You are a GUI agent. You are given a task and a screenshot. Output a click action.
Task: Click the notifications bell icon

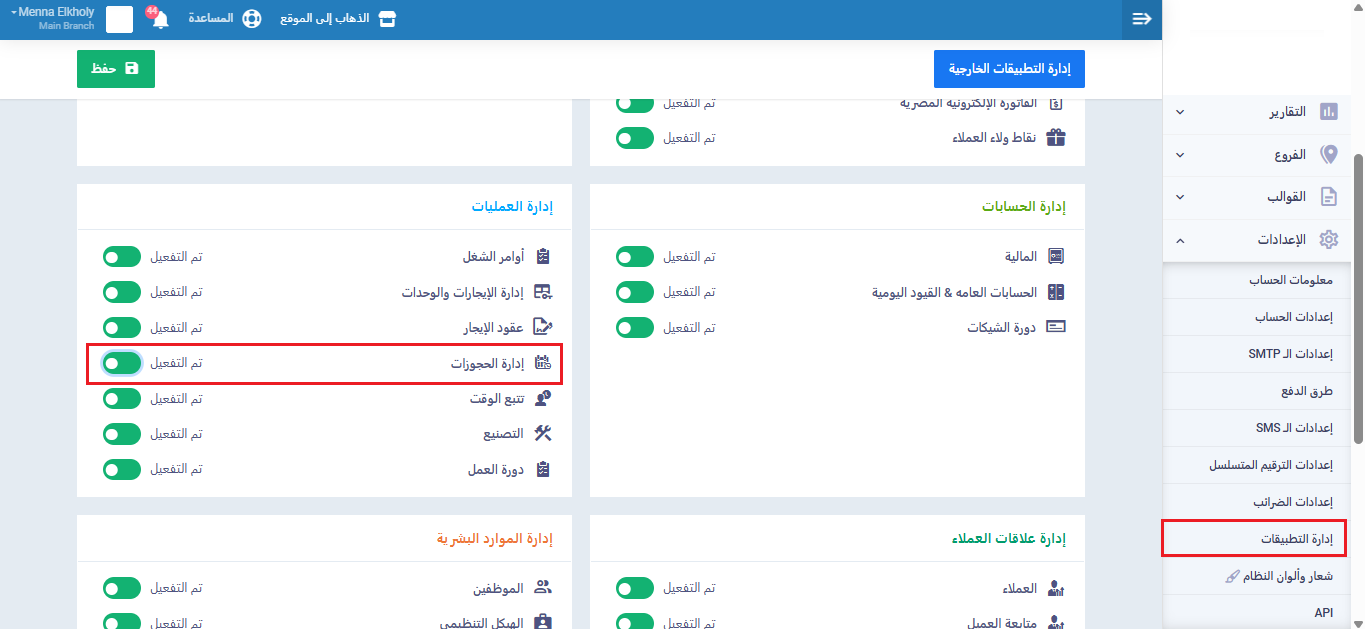pos(160,20)
